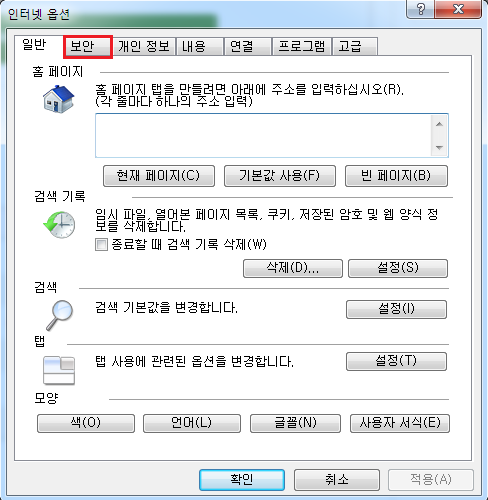Go to the 프로그램 tab

[x=301, y=46]
